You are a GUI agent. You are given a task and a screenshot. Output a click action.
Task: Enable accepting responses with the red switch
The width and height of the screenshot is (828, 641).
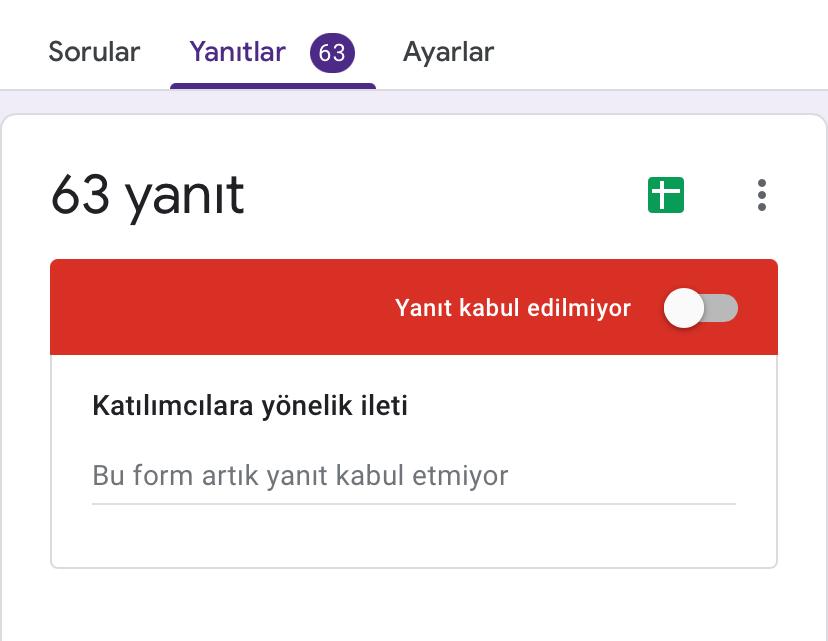(x=702, y=308)
